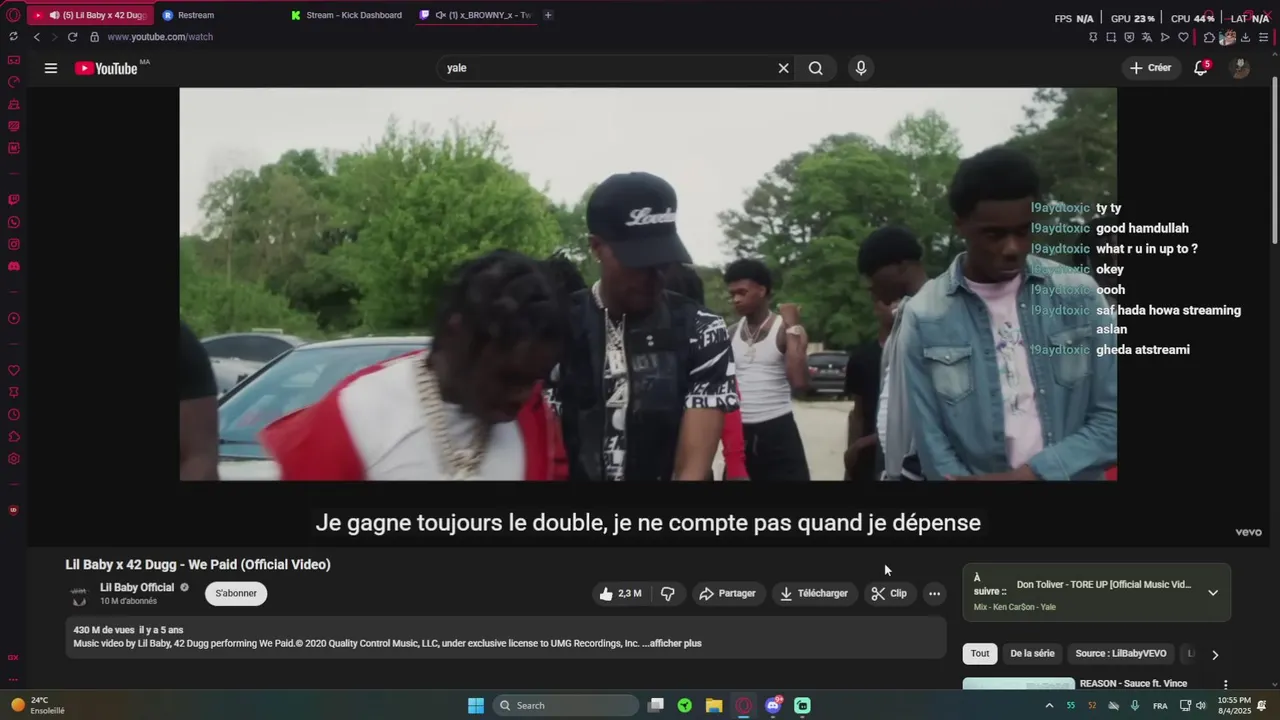Viewport: 1280px width, 720px height.
Task: Select the Tout filter chip
Action: tap(980, 654)
